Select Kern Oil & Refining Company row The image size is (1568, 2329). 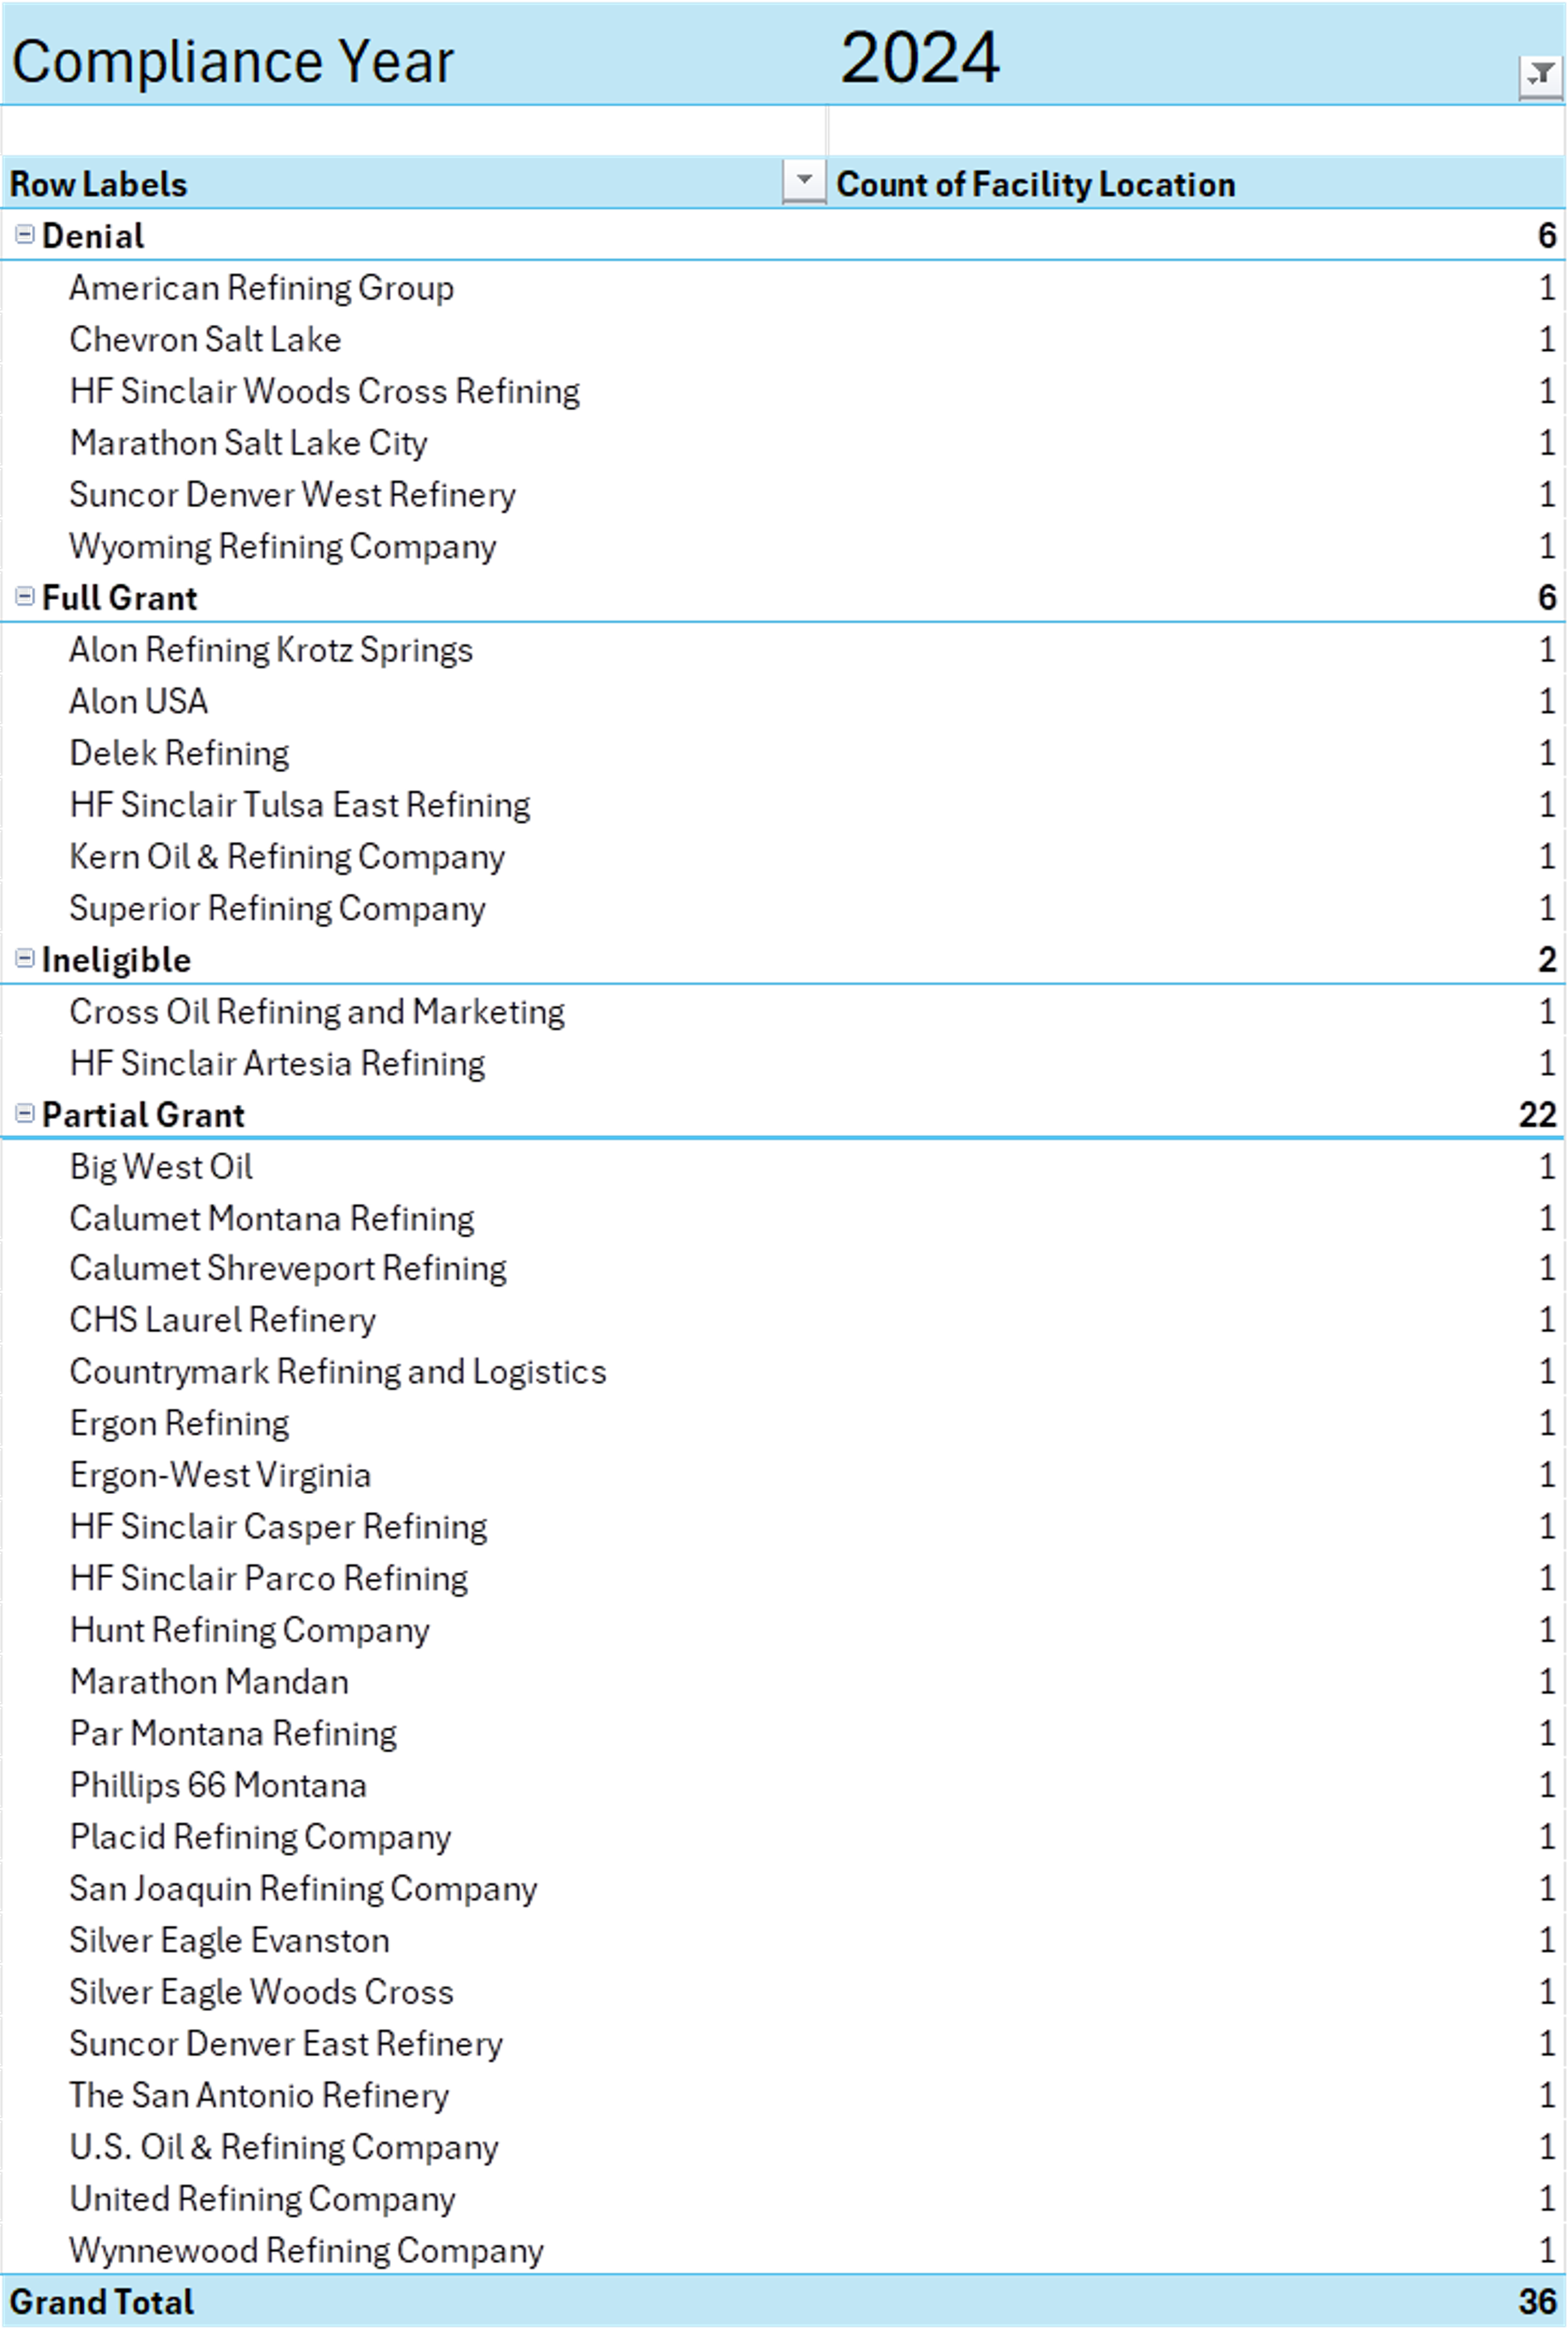point(783,857)
